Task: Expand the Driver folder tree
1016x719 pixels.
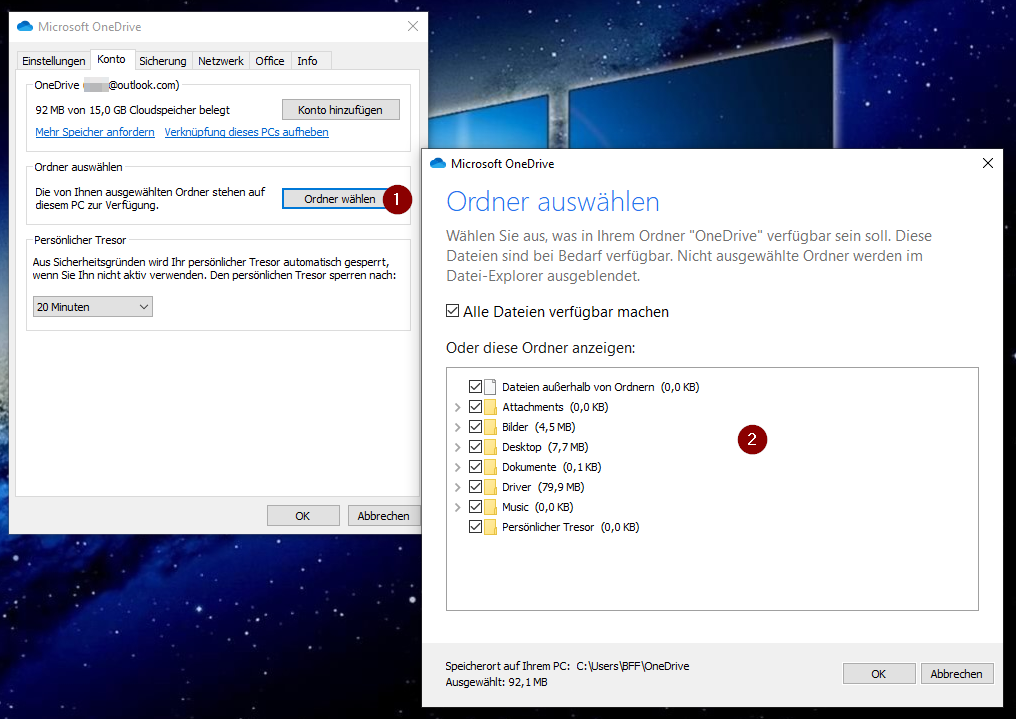Action: (x=457, y=488)
